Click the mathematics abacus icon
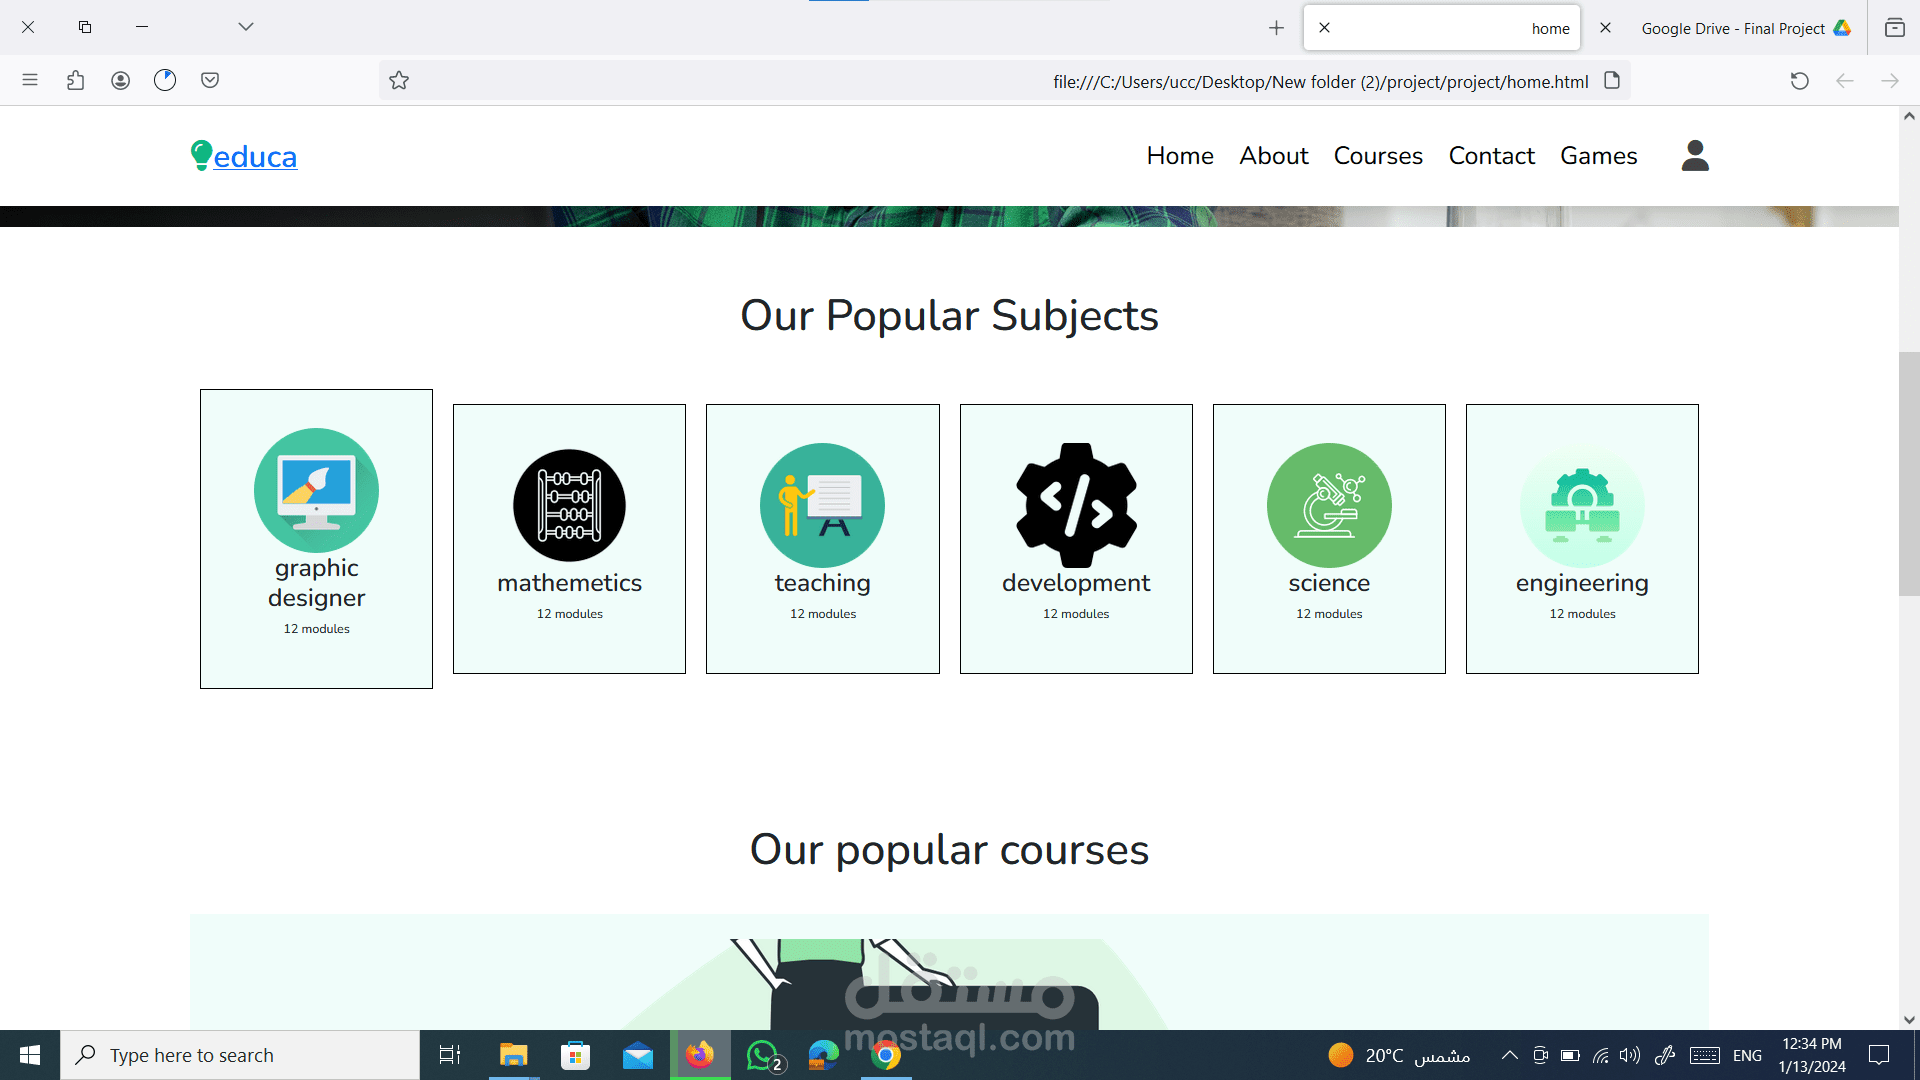 click(x=569, y=505)
